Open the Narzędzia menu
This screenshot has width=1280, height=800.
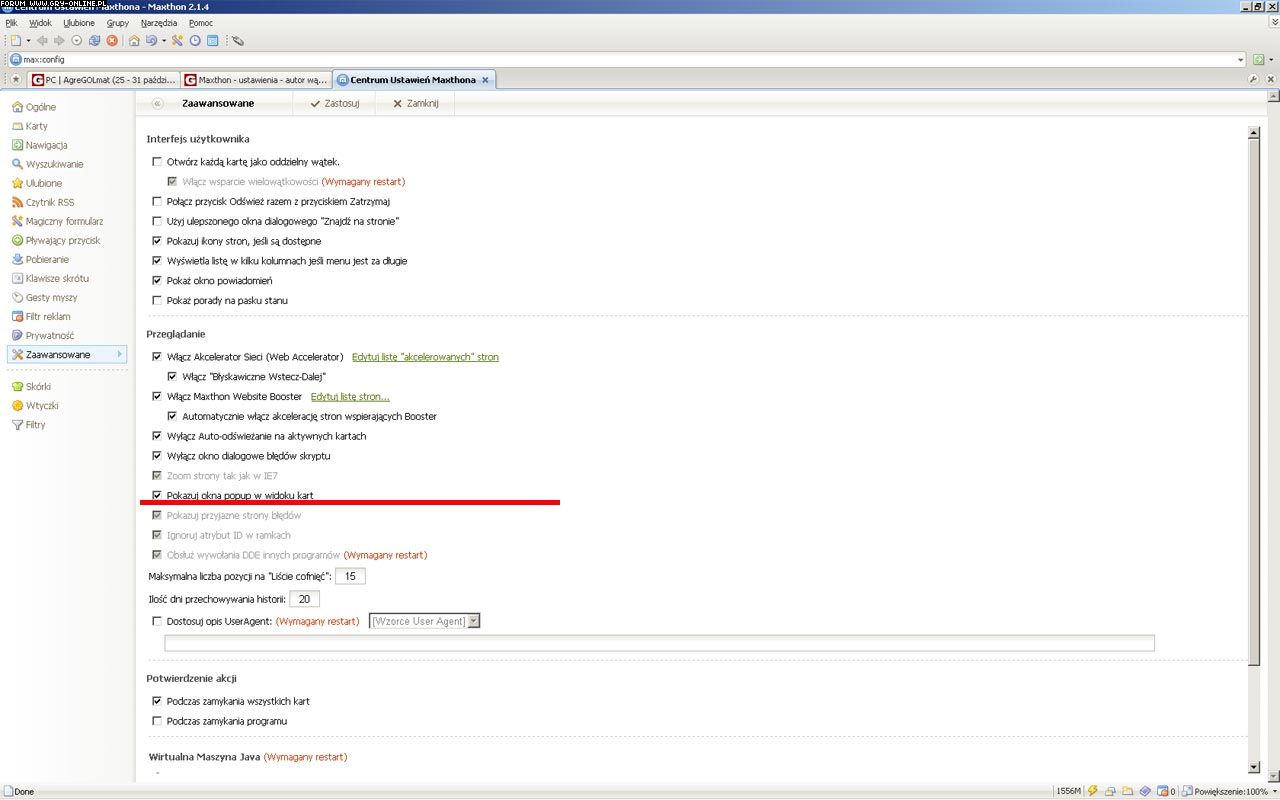pos(159,22)
